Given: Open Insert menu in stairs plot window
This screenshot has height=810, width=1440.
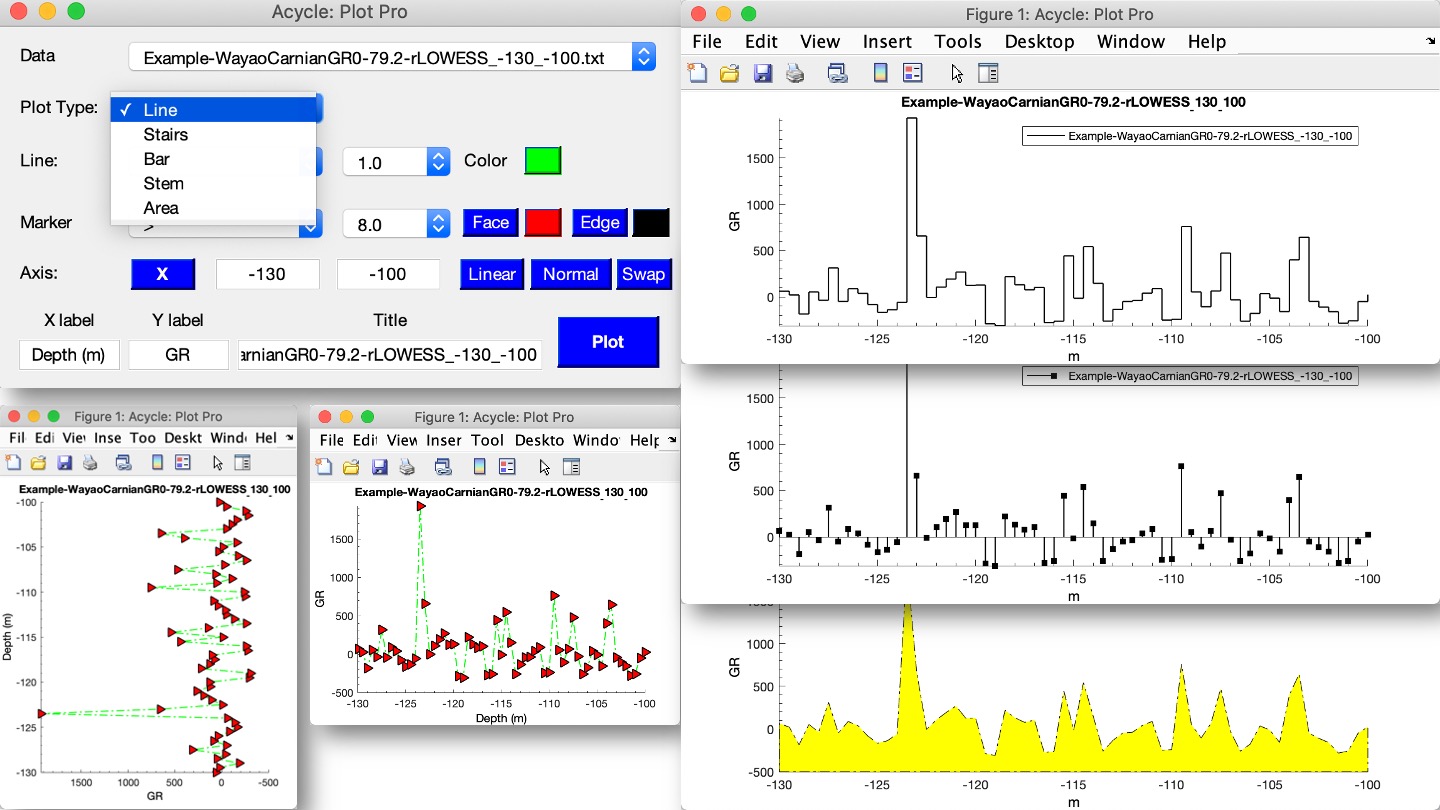Looking at the screenshot, I should 887,41.
